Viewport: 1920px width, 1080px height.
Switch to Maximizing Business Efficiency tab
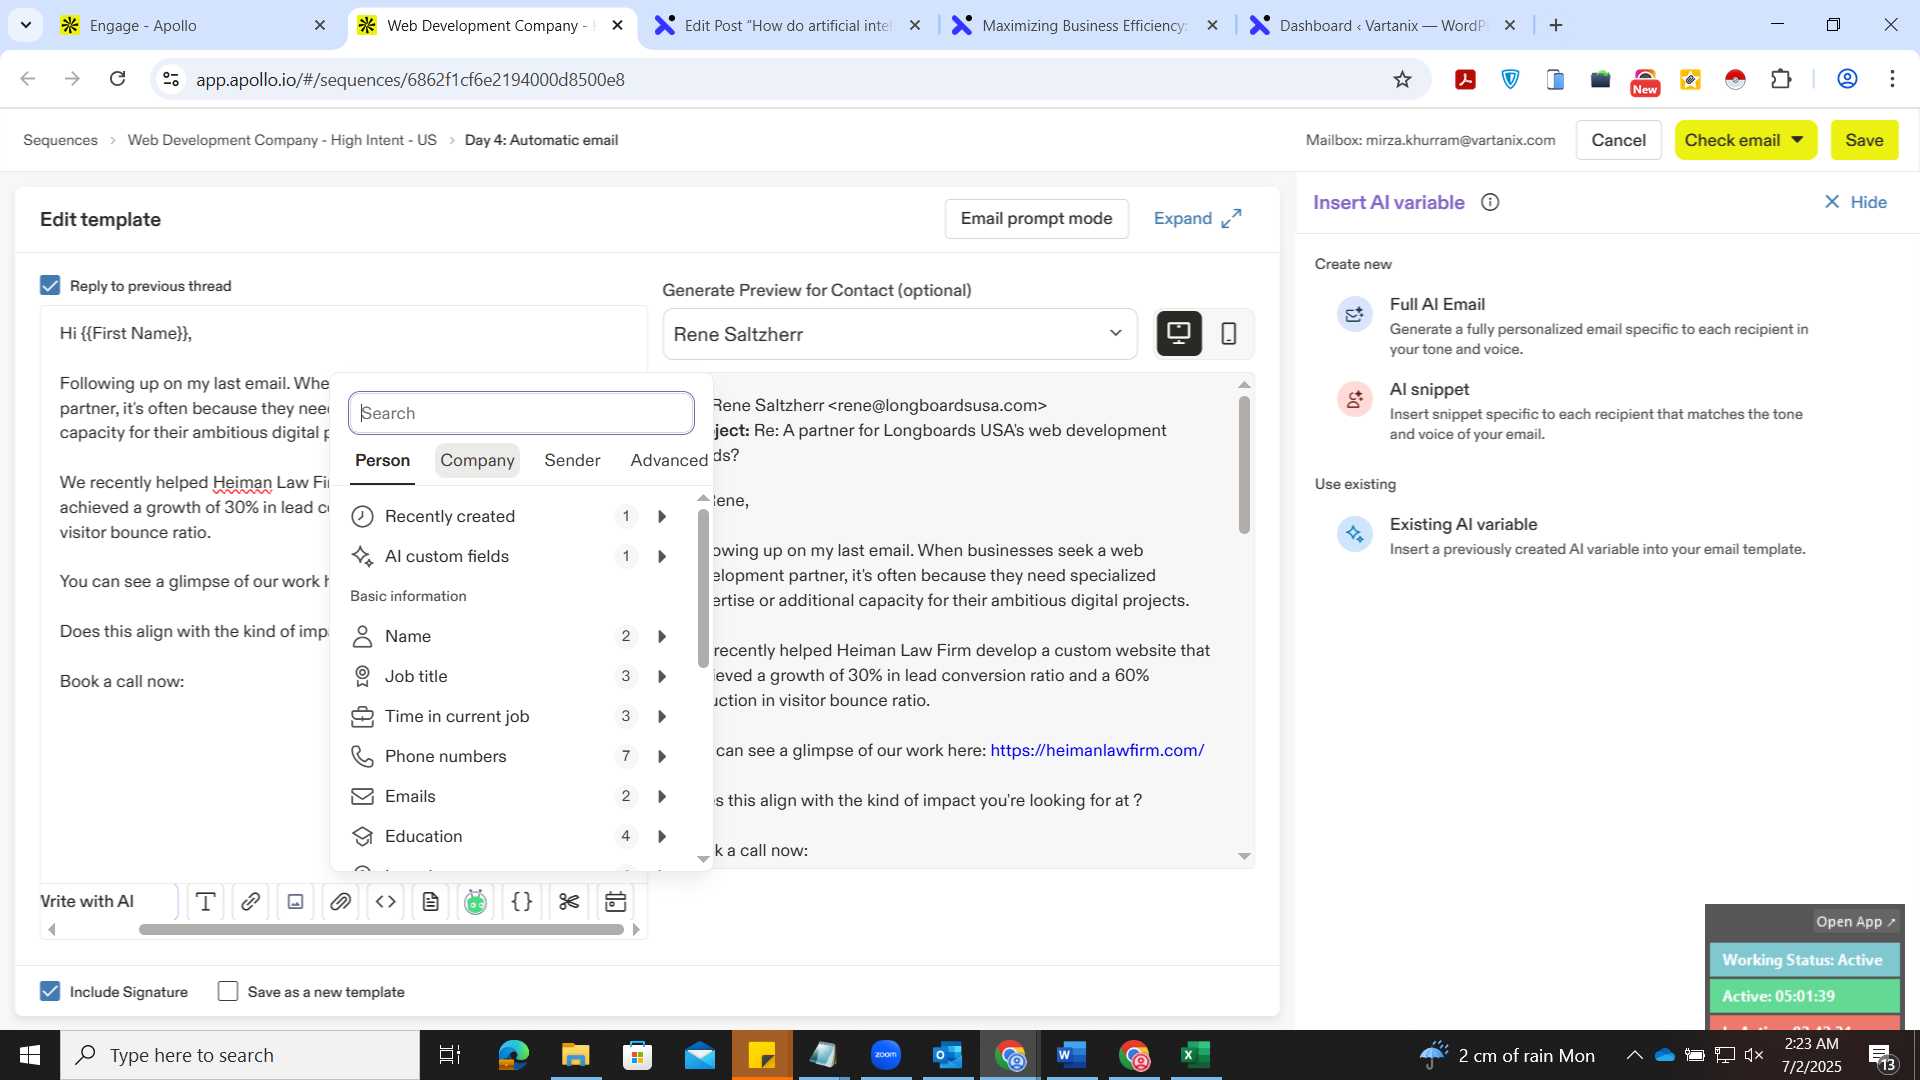pos(1085,25)
